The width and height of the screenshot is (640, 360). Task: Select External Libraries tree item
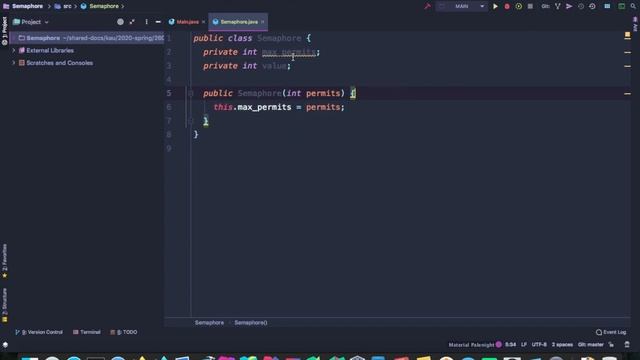click(x=50, y=51)
